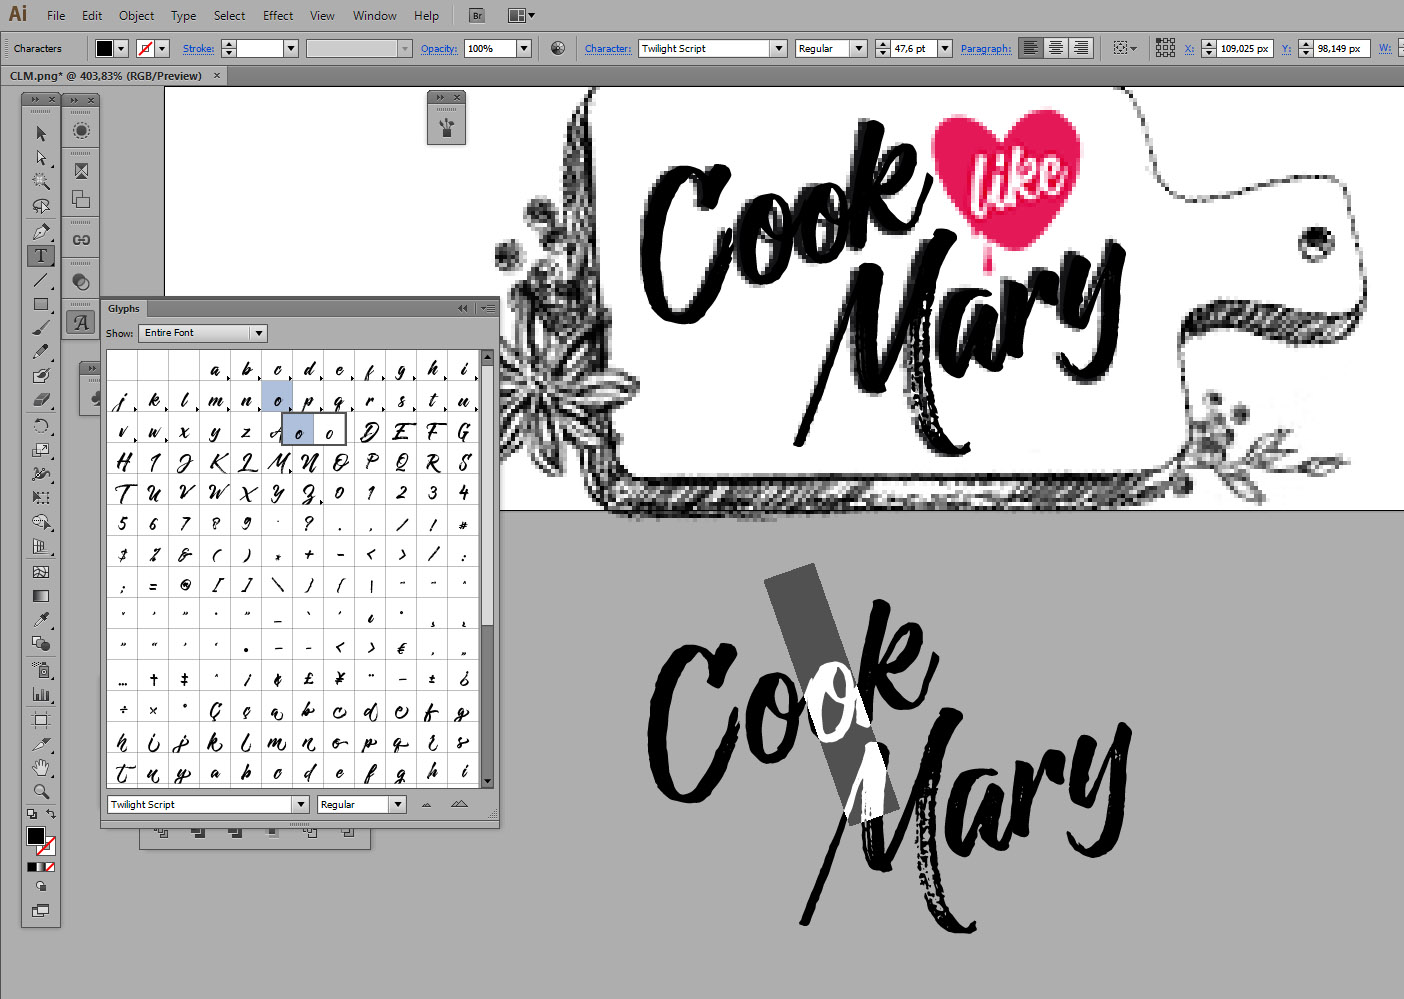Select the Direct Selection tool

(41, 158)
